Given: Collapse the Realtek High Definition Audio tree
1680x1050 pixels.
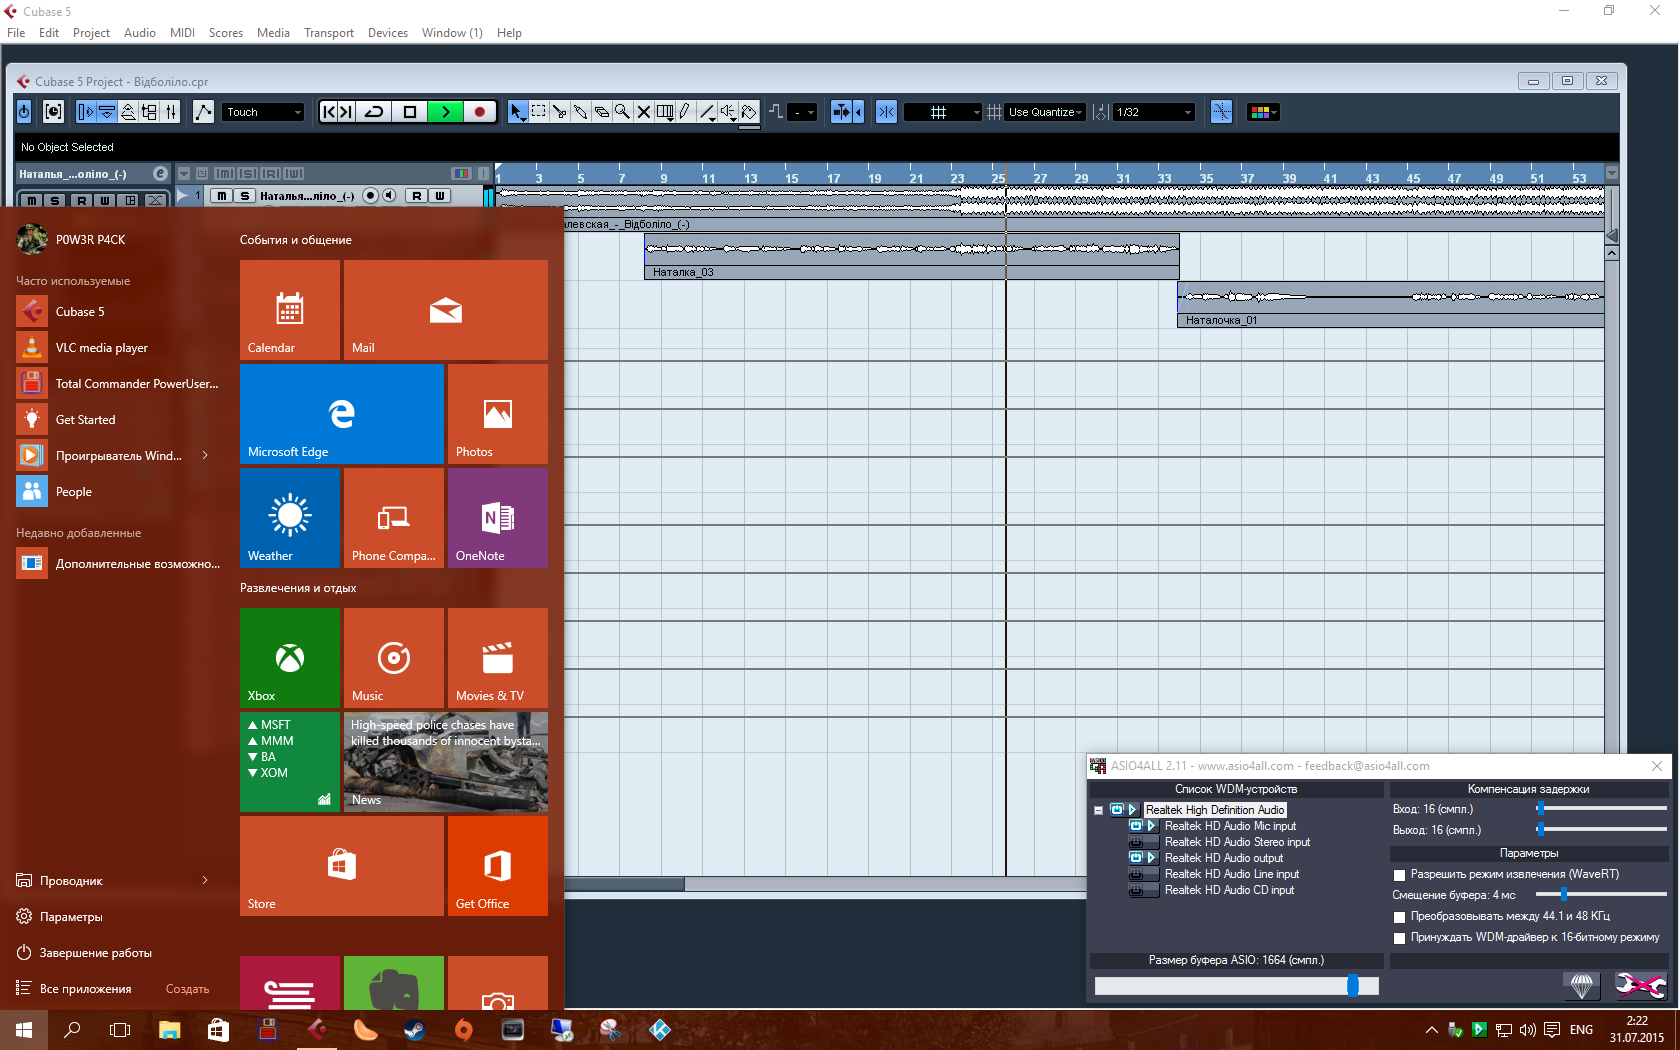Looking at the screenshot, I should coord(1098,810).
